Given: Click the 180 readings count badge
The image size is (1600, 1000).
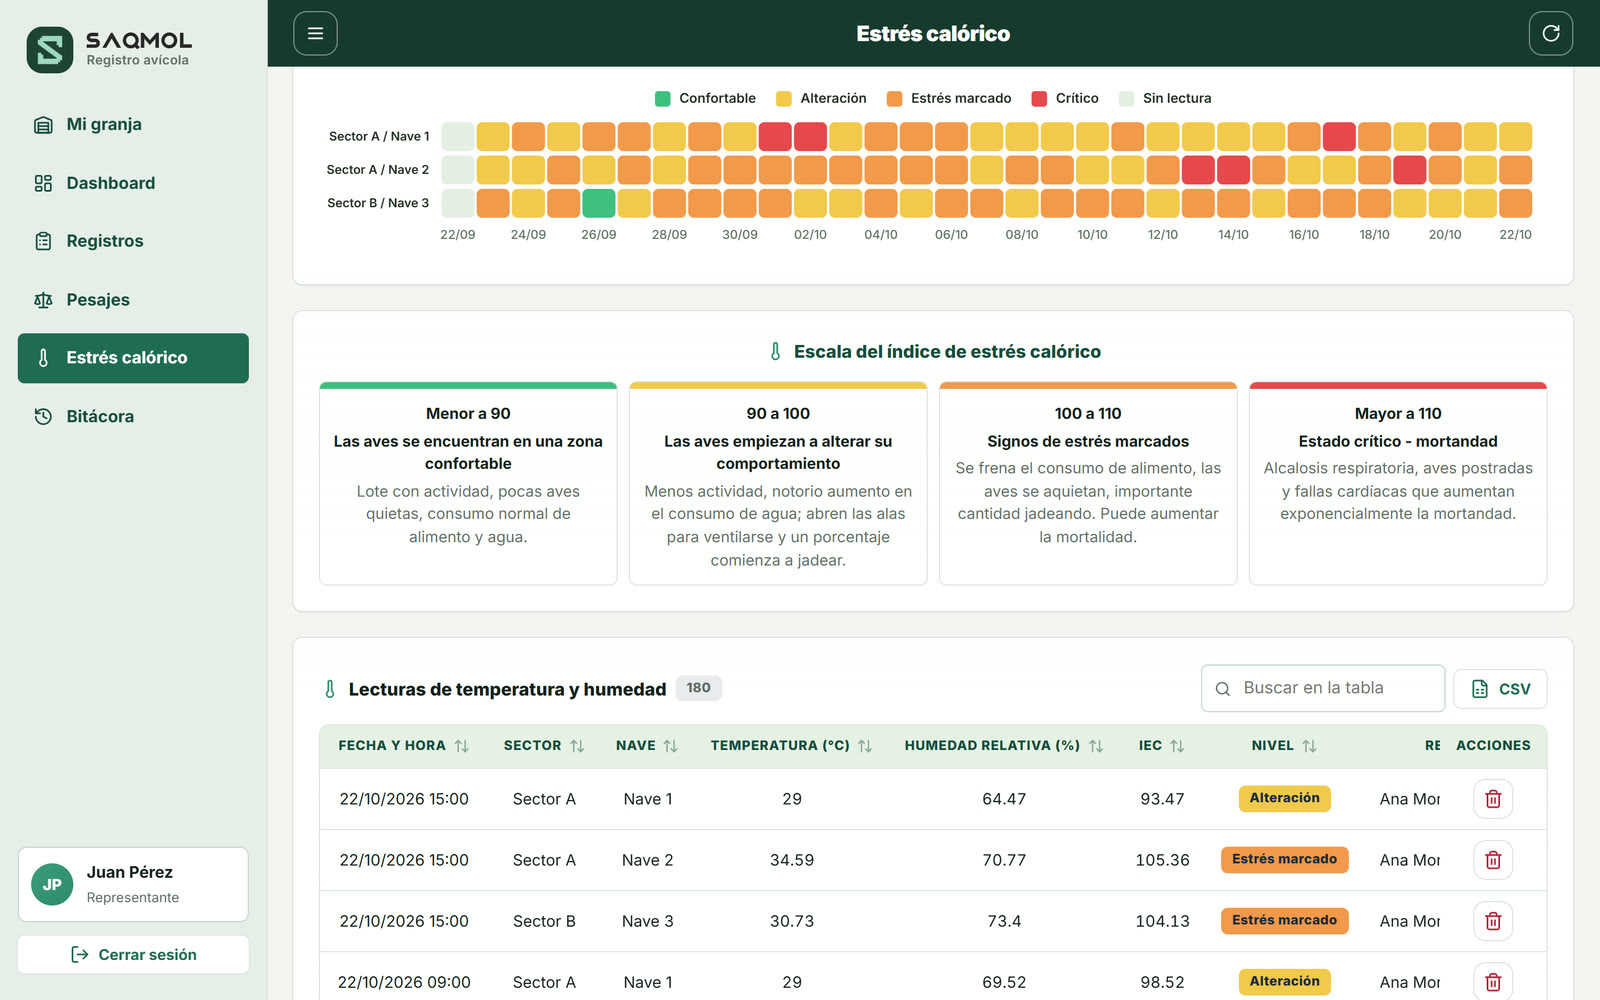Looking at the screenshot, I should pos(698,688).
